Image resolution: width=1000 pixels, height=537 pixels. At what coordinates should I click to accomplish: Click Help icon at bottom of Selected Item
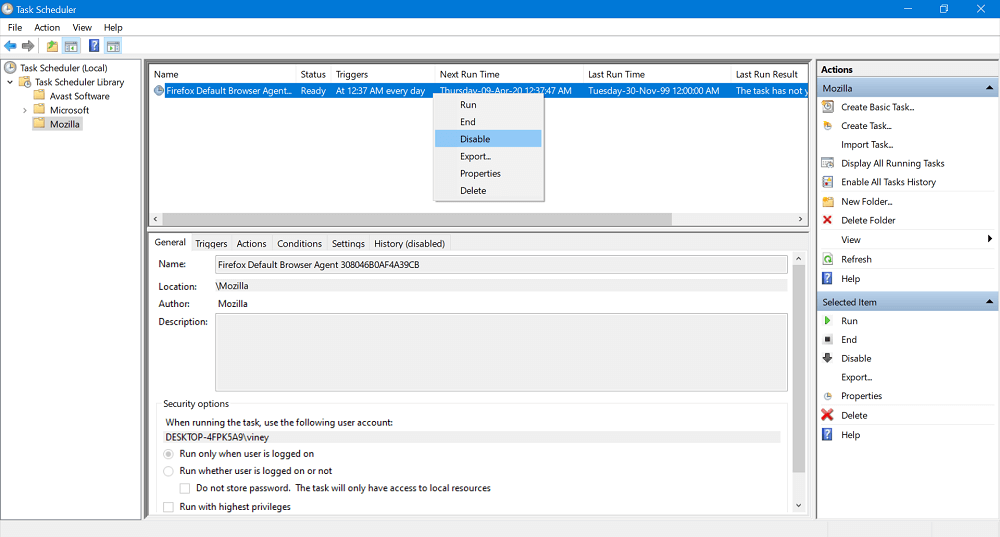point(828,435)
